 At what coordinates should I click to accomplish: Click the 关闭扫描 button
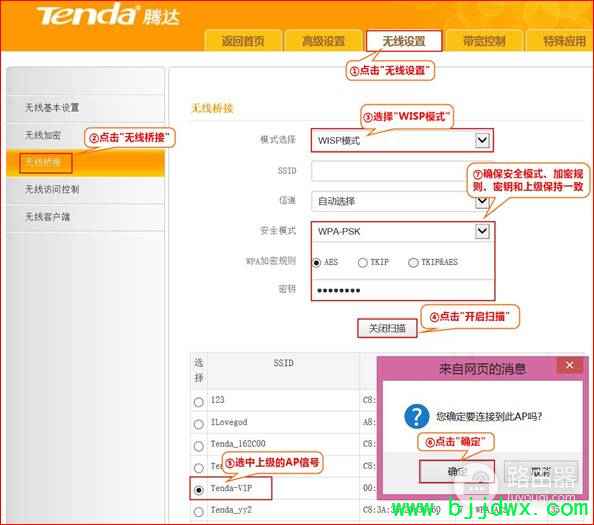pos(387,328)
